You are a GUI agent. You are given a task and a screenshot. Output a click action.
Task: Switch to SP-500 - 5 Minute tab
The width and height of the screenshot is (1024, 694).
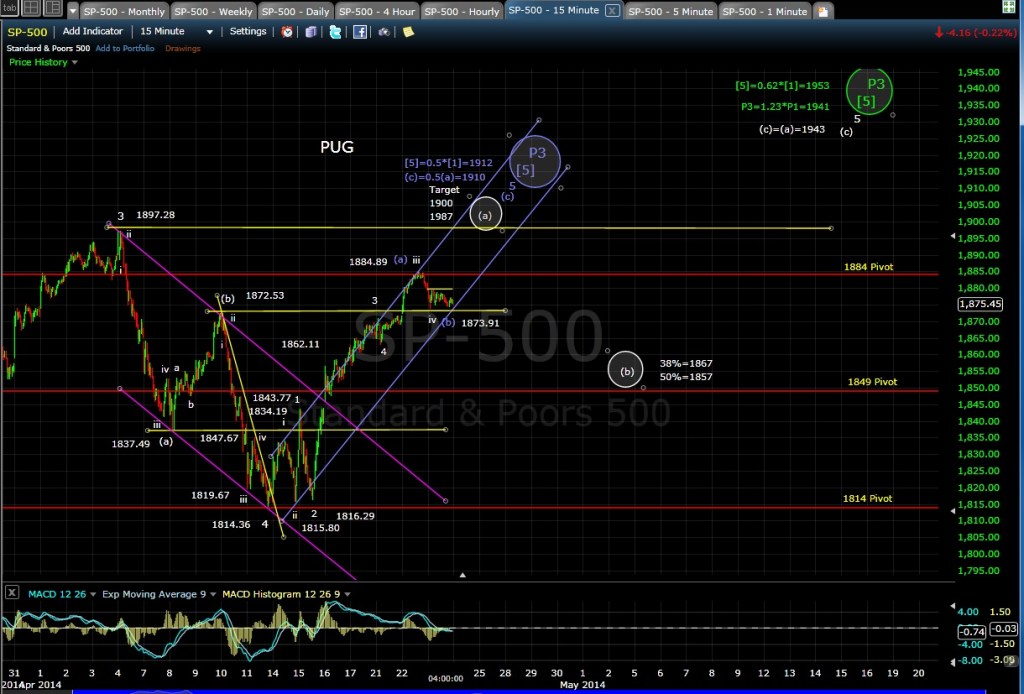point(671,11)
